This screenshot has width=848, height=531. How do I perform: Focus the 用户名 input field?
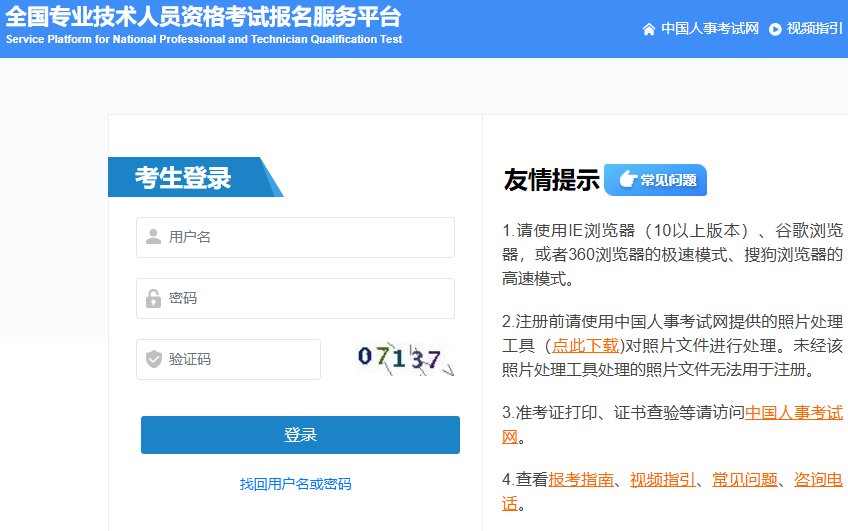305,237
